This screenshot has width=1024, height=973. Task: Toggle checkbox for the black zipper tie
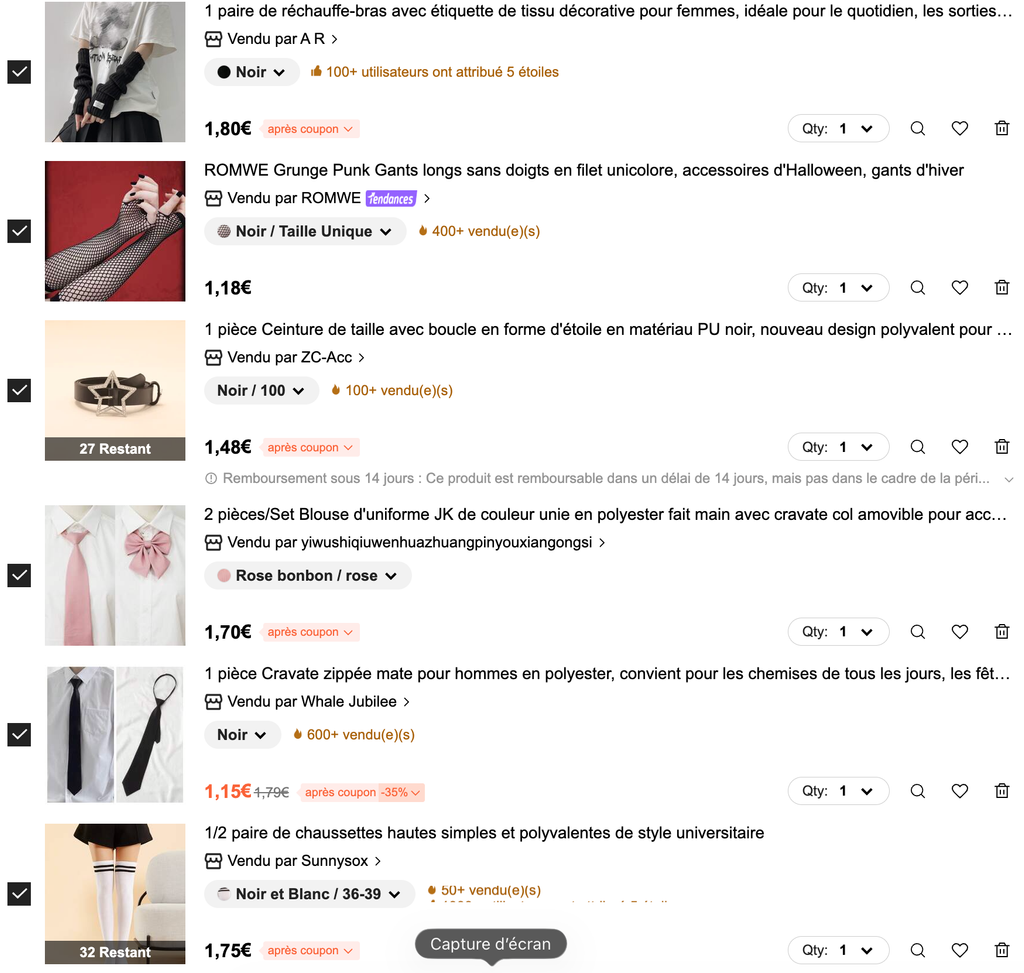[19, 735]
